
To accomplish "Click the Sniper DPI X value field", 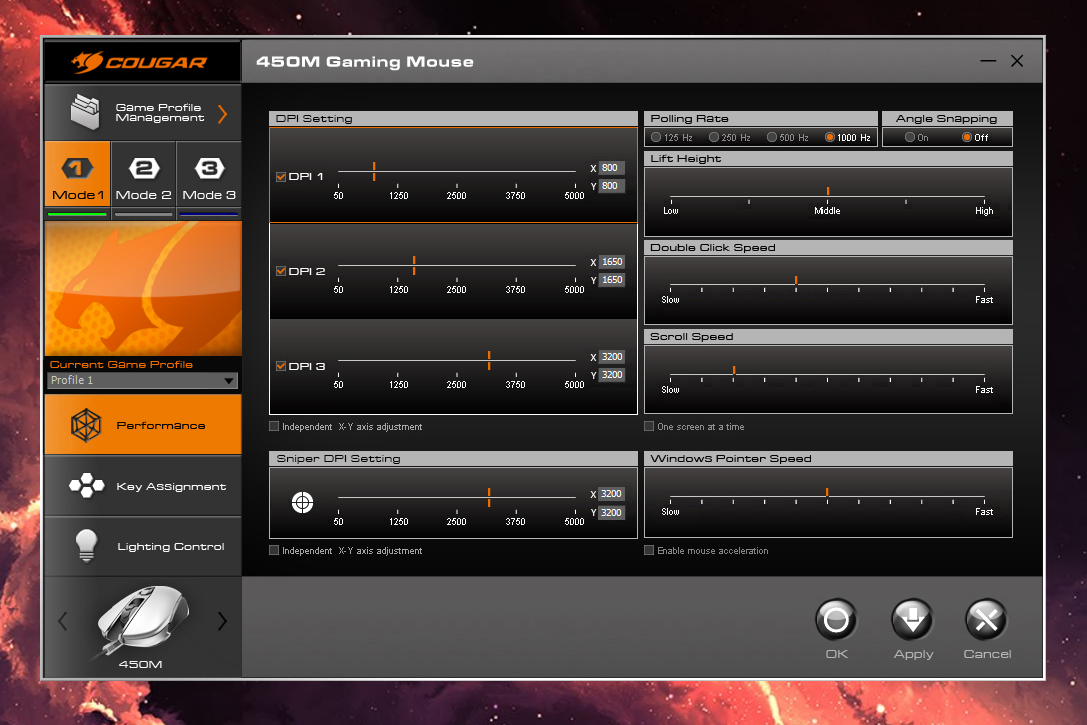I will (x=611, y=494).
